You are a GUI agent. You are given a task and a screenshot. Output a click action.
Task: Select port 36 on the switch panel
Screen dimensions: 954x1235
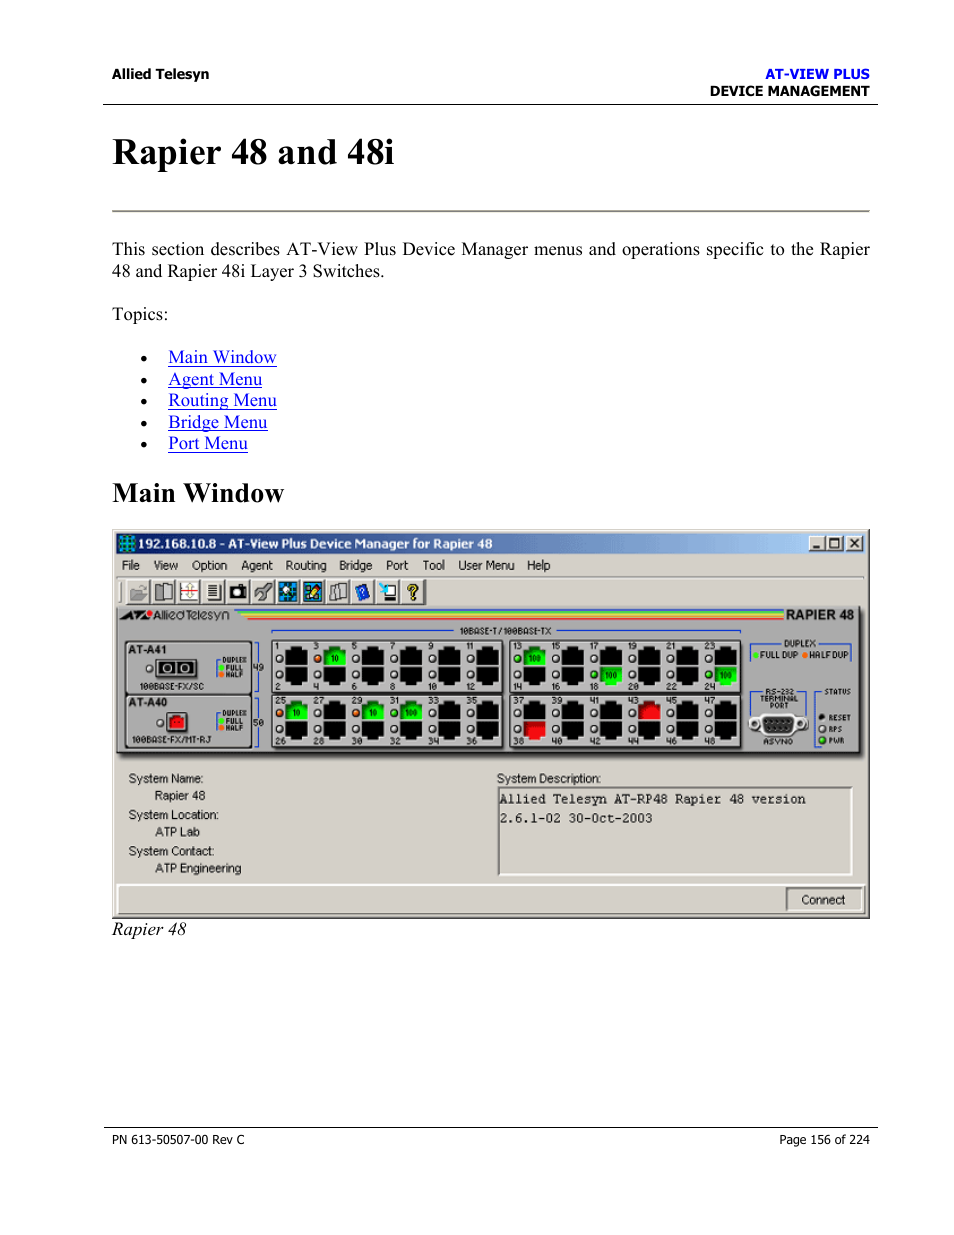[x=488, y=730]
